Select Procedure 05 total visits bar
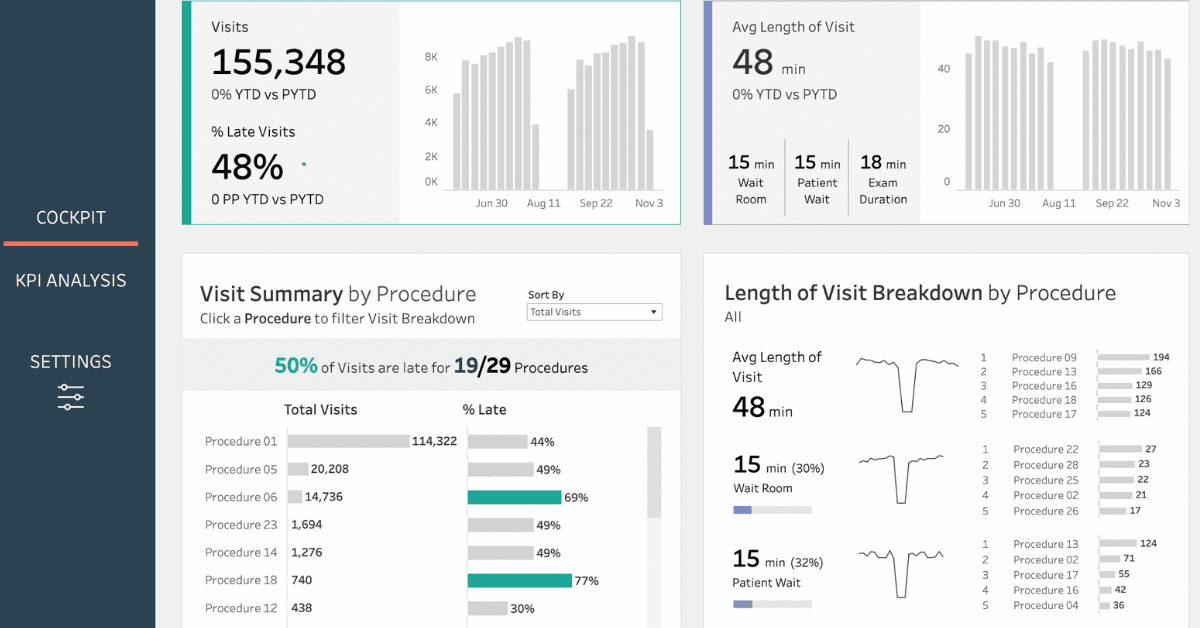 (297, 469)
